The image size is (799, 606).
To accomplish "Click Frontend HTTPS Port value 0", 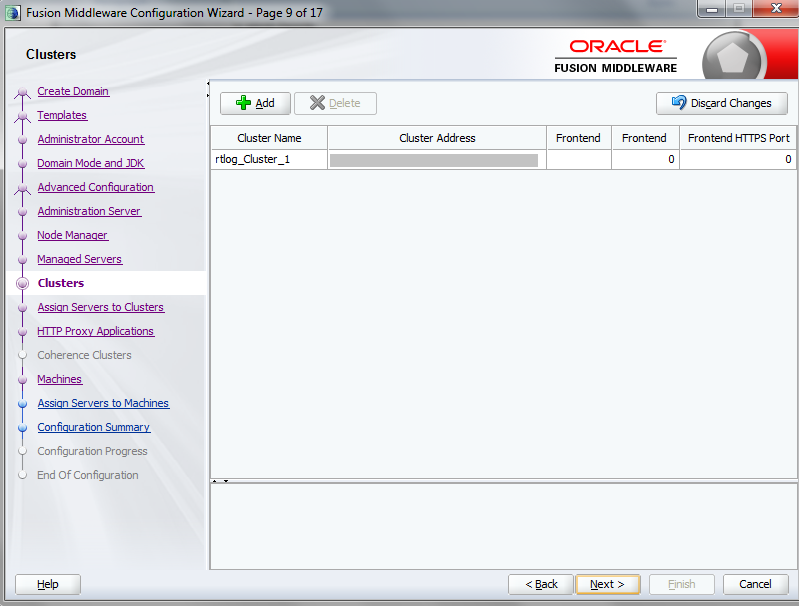I will (738, 160).
